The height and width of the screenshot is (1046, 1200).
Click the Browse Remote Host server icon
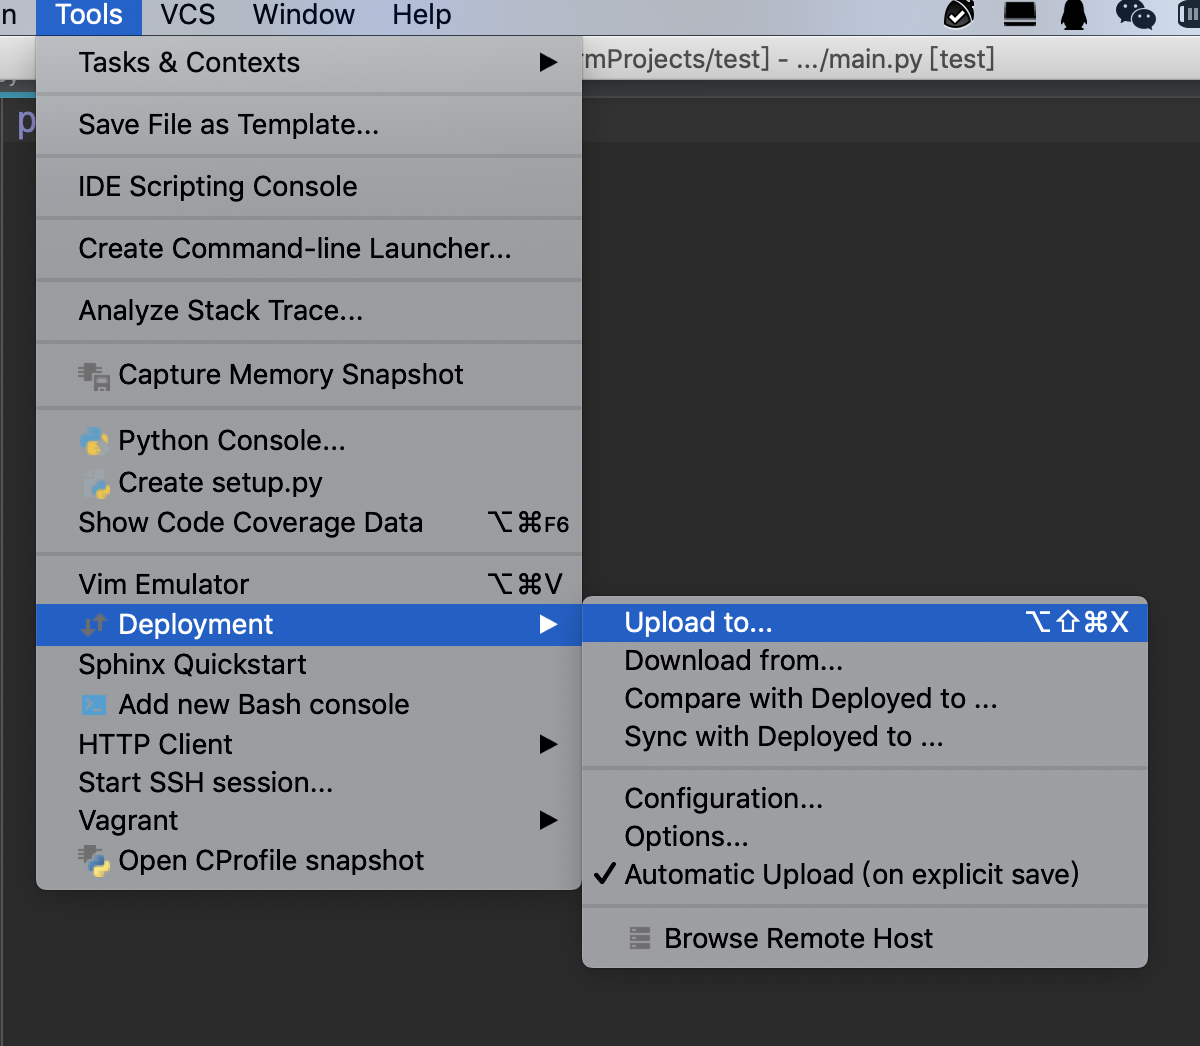(641, 938)
